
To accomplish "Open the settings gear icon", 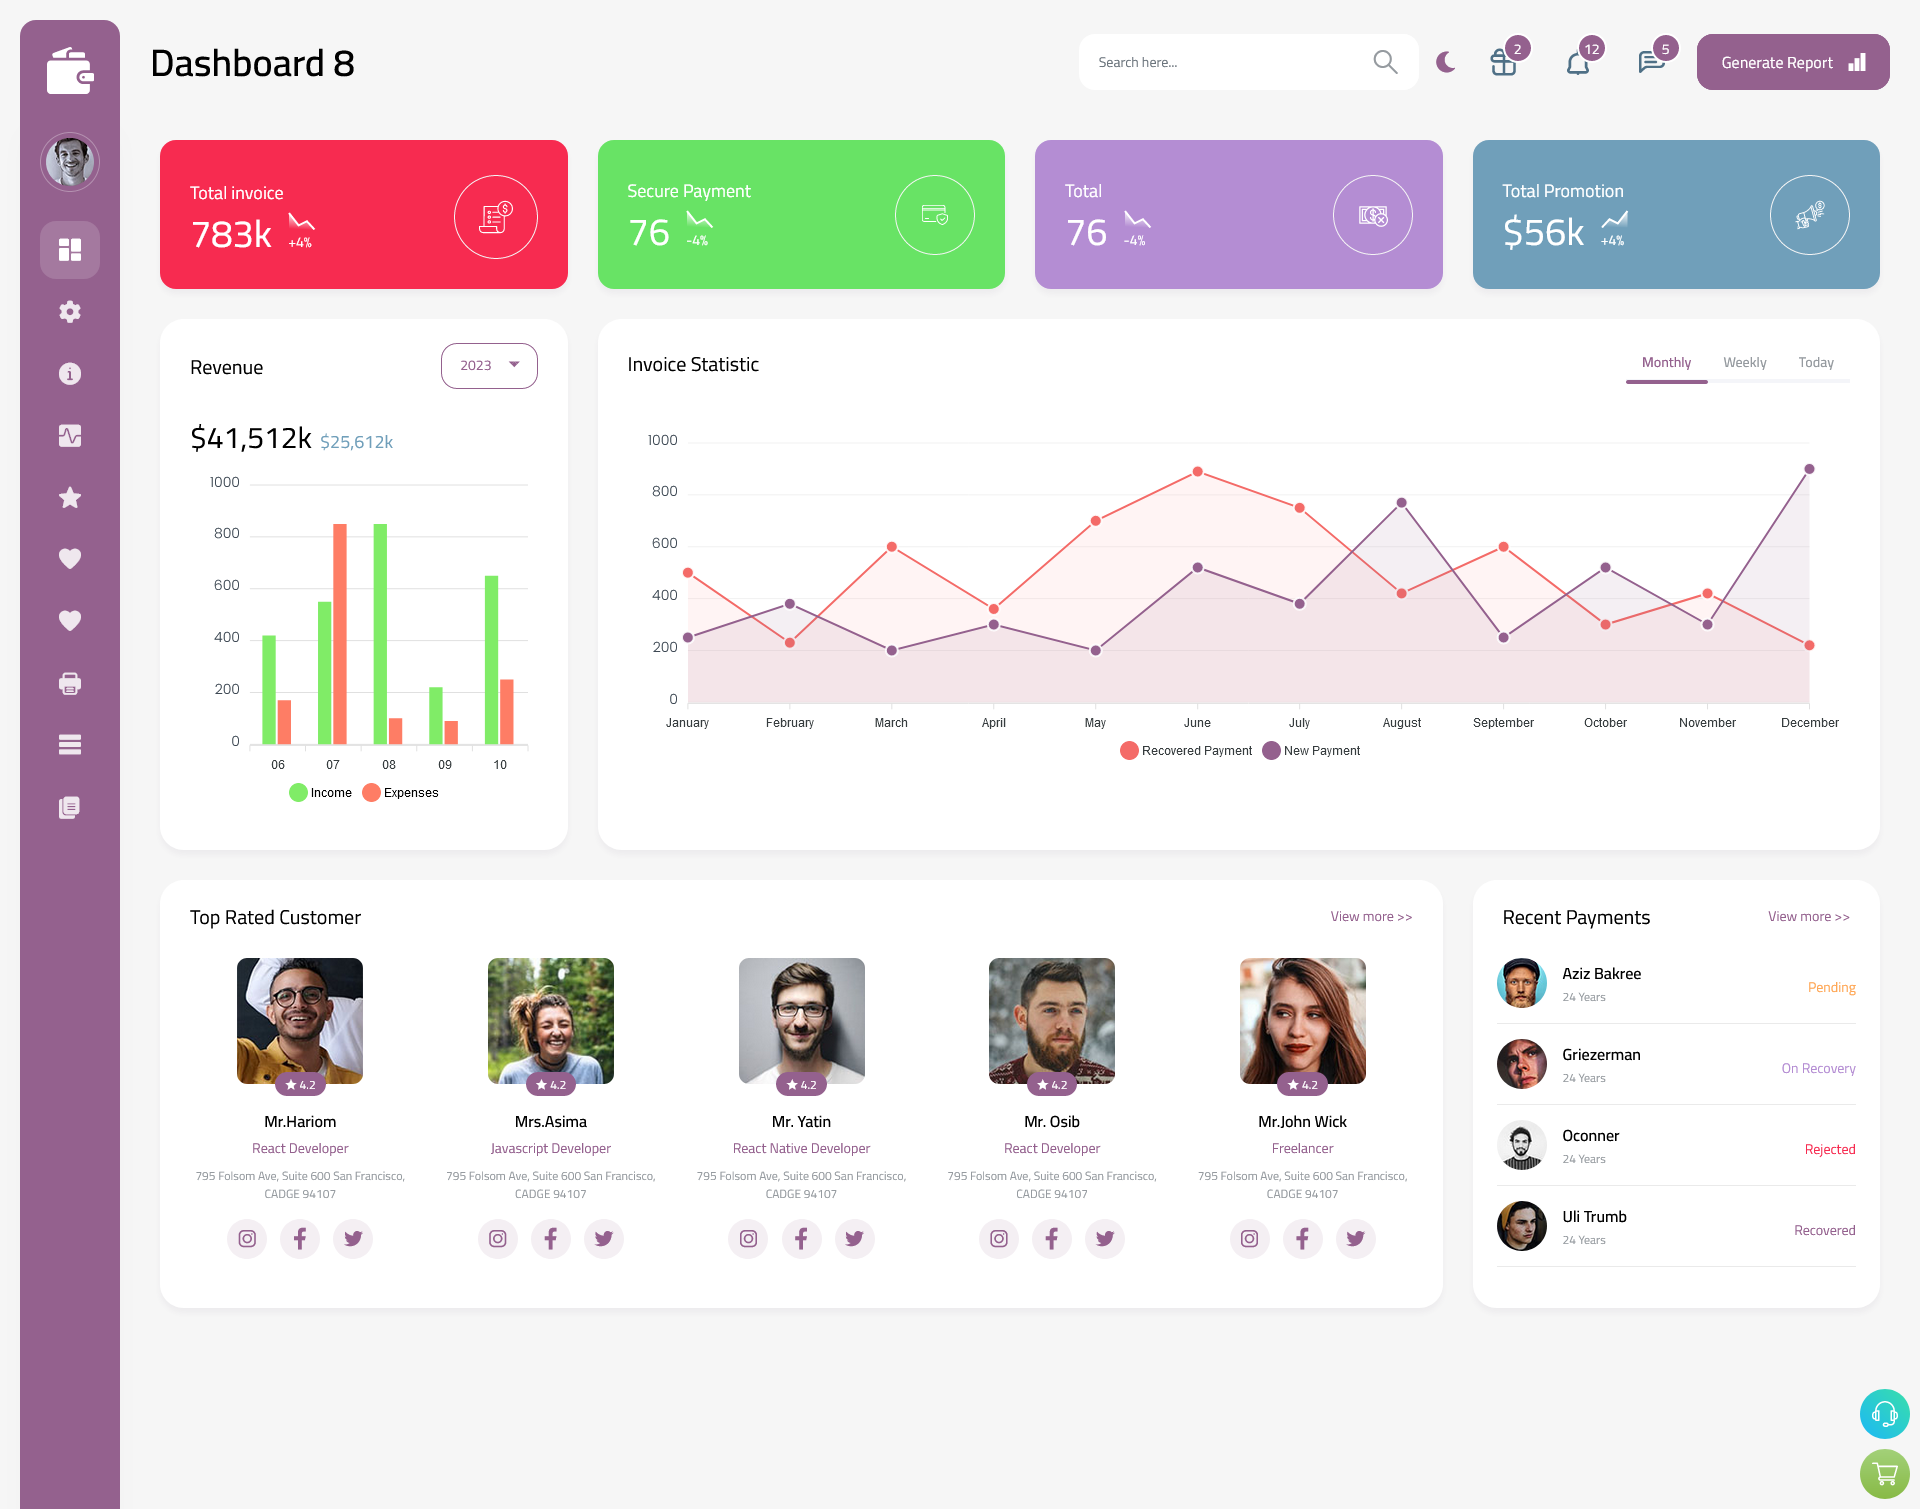I will [x=70, y=312].
